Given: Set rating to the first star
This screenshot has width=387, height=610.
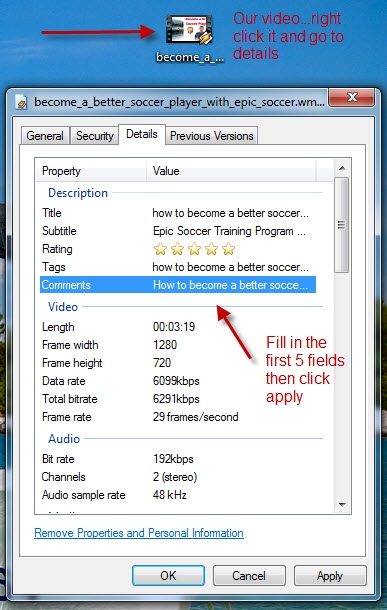Looking at the screenshot, I should click(160, 249).
